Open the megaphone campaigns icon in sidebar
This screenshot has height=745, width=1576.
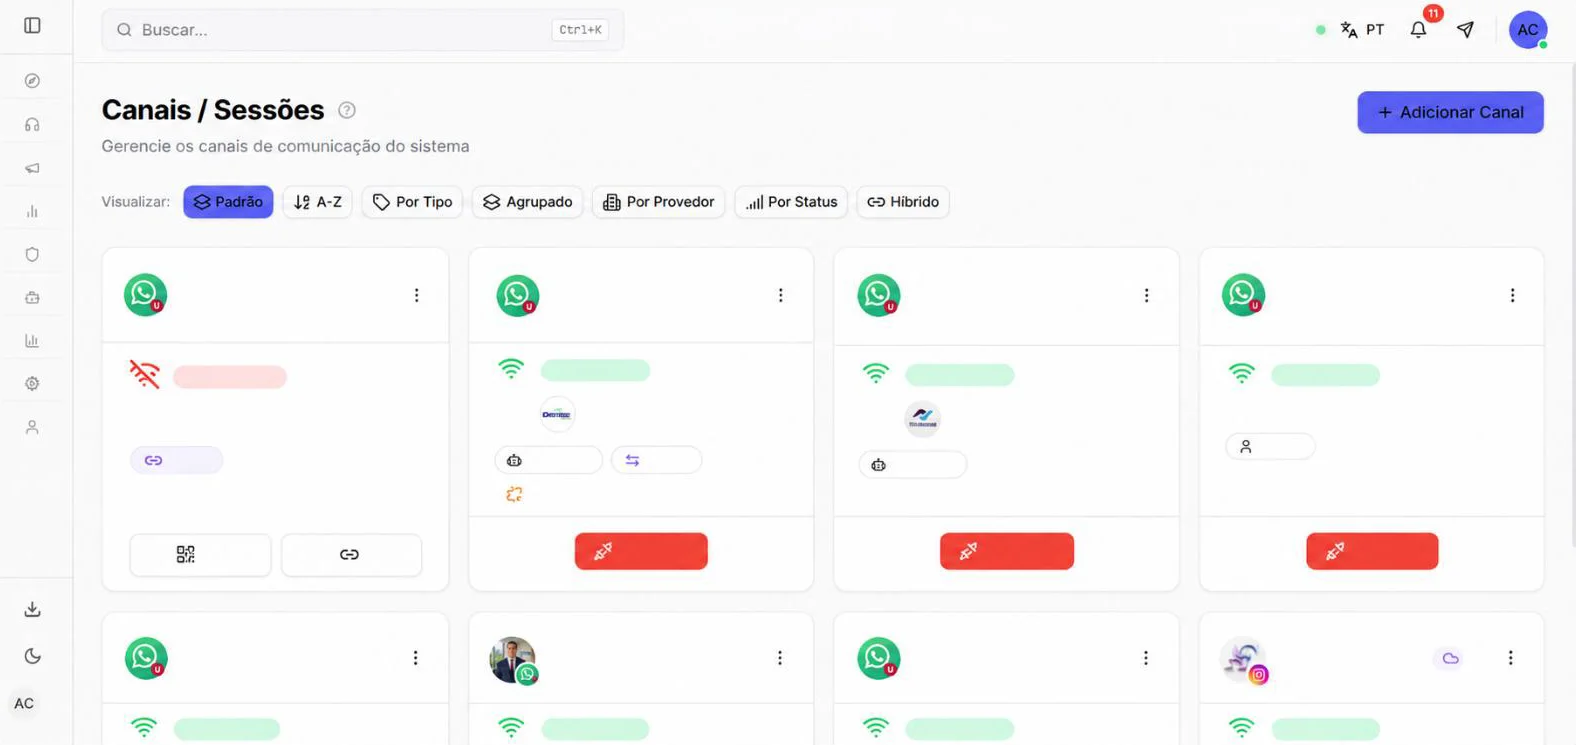click(x=32, y=168)
